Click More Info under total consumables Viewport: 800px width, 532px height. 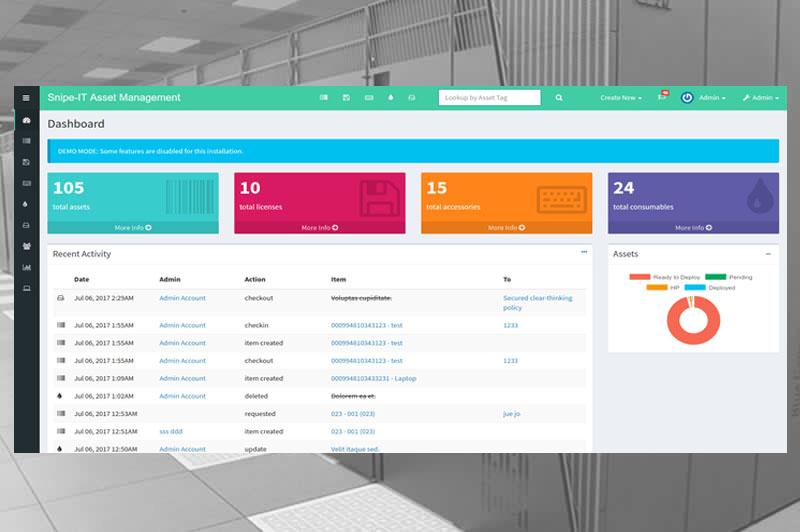(x=693, y=228)
